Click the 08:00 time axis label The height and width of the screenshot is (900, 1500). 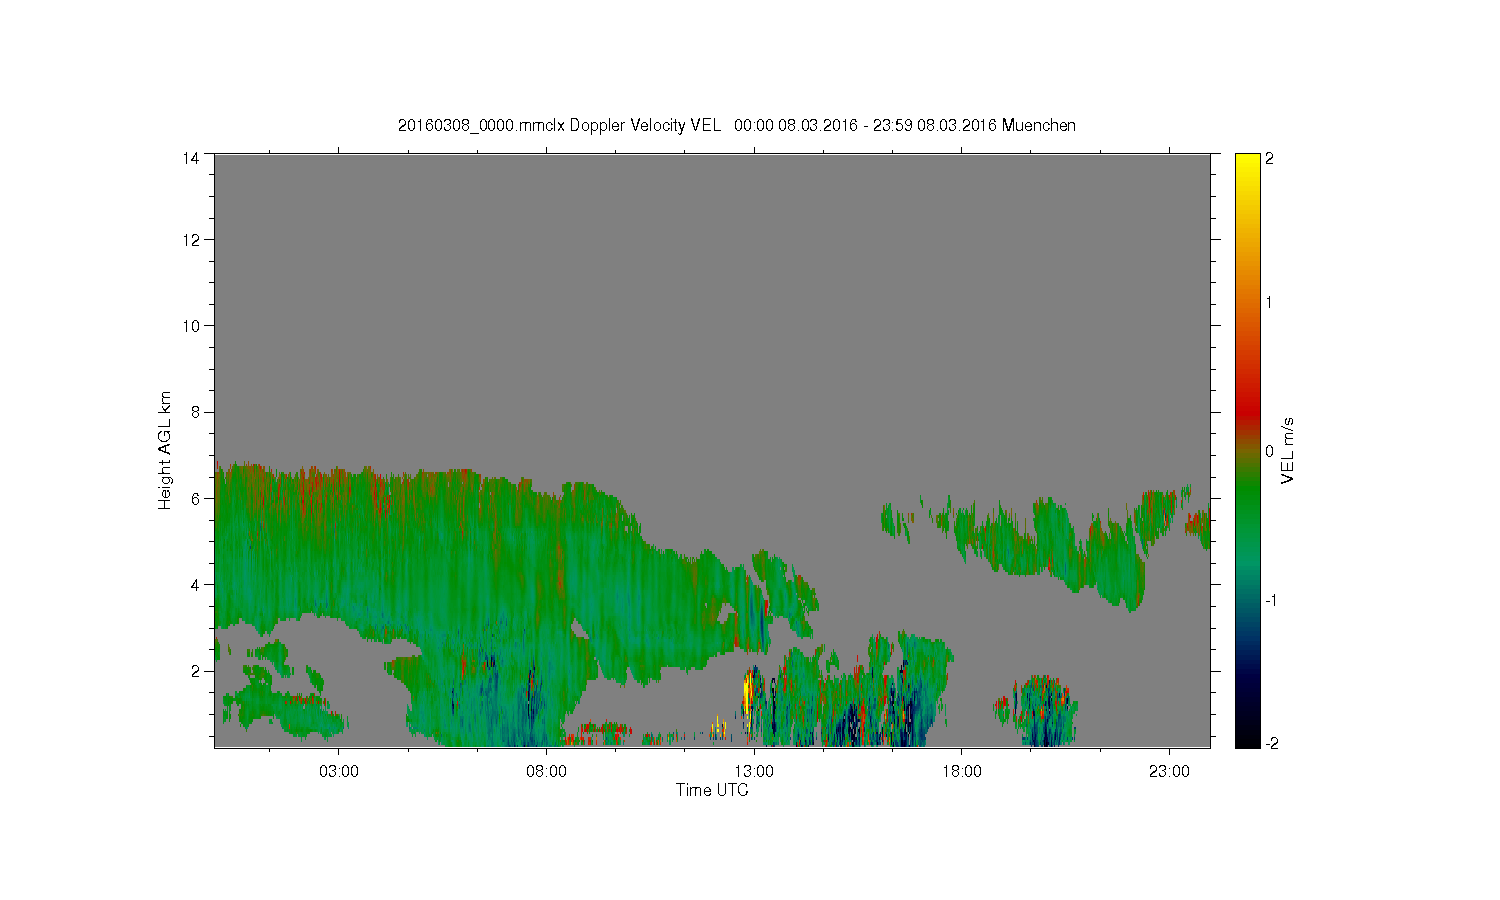[546, 772]
